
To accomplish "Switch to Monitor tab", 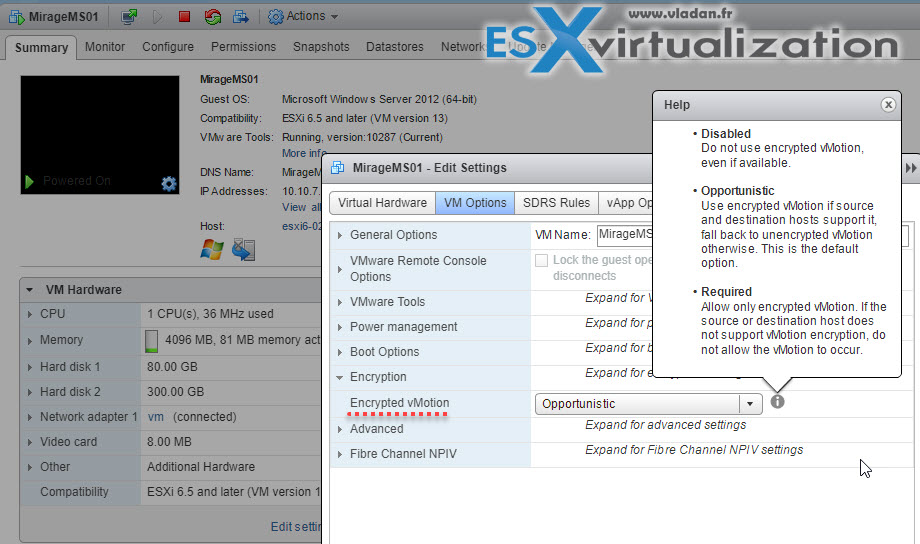I will point(105,46).
